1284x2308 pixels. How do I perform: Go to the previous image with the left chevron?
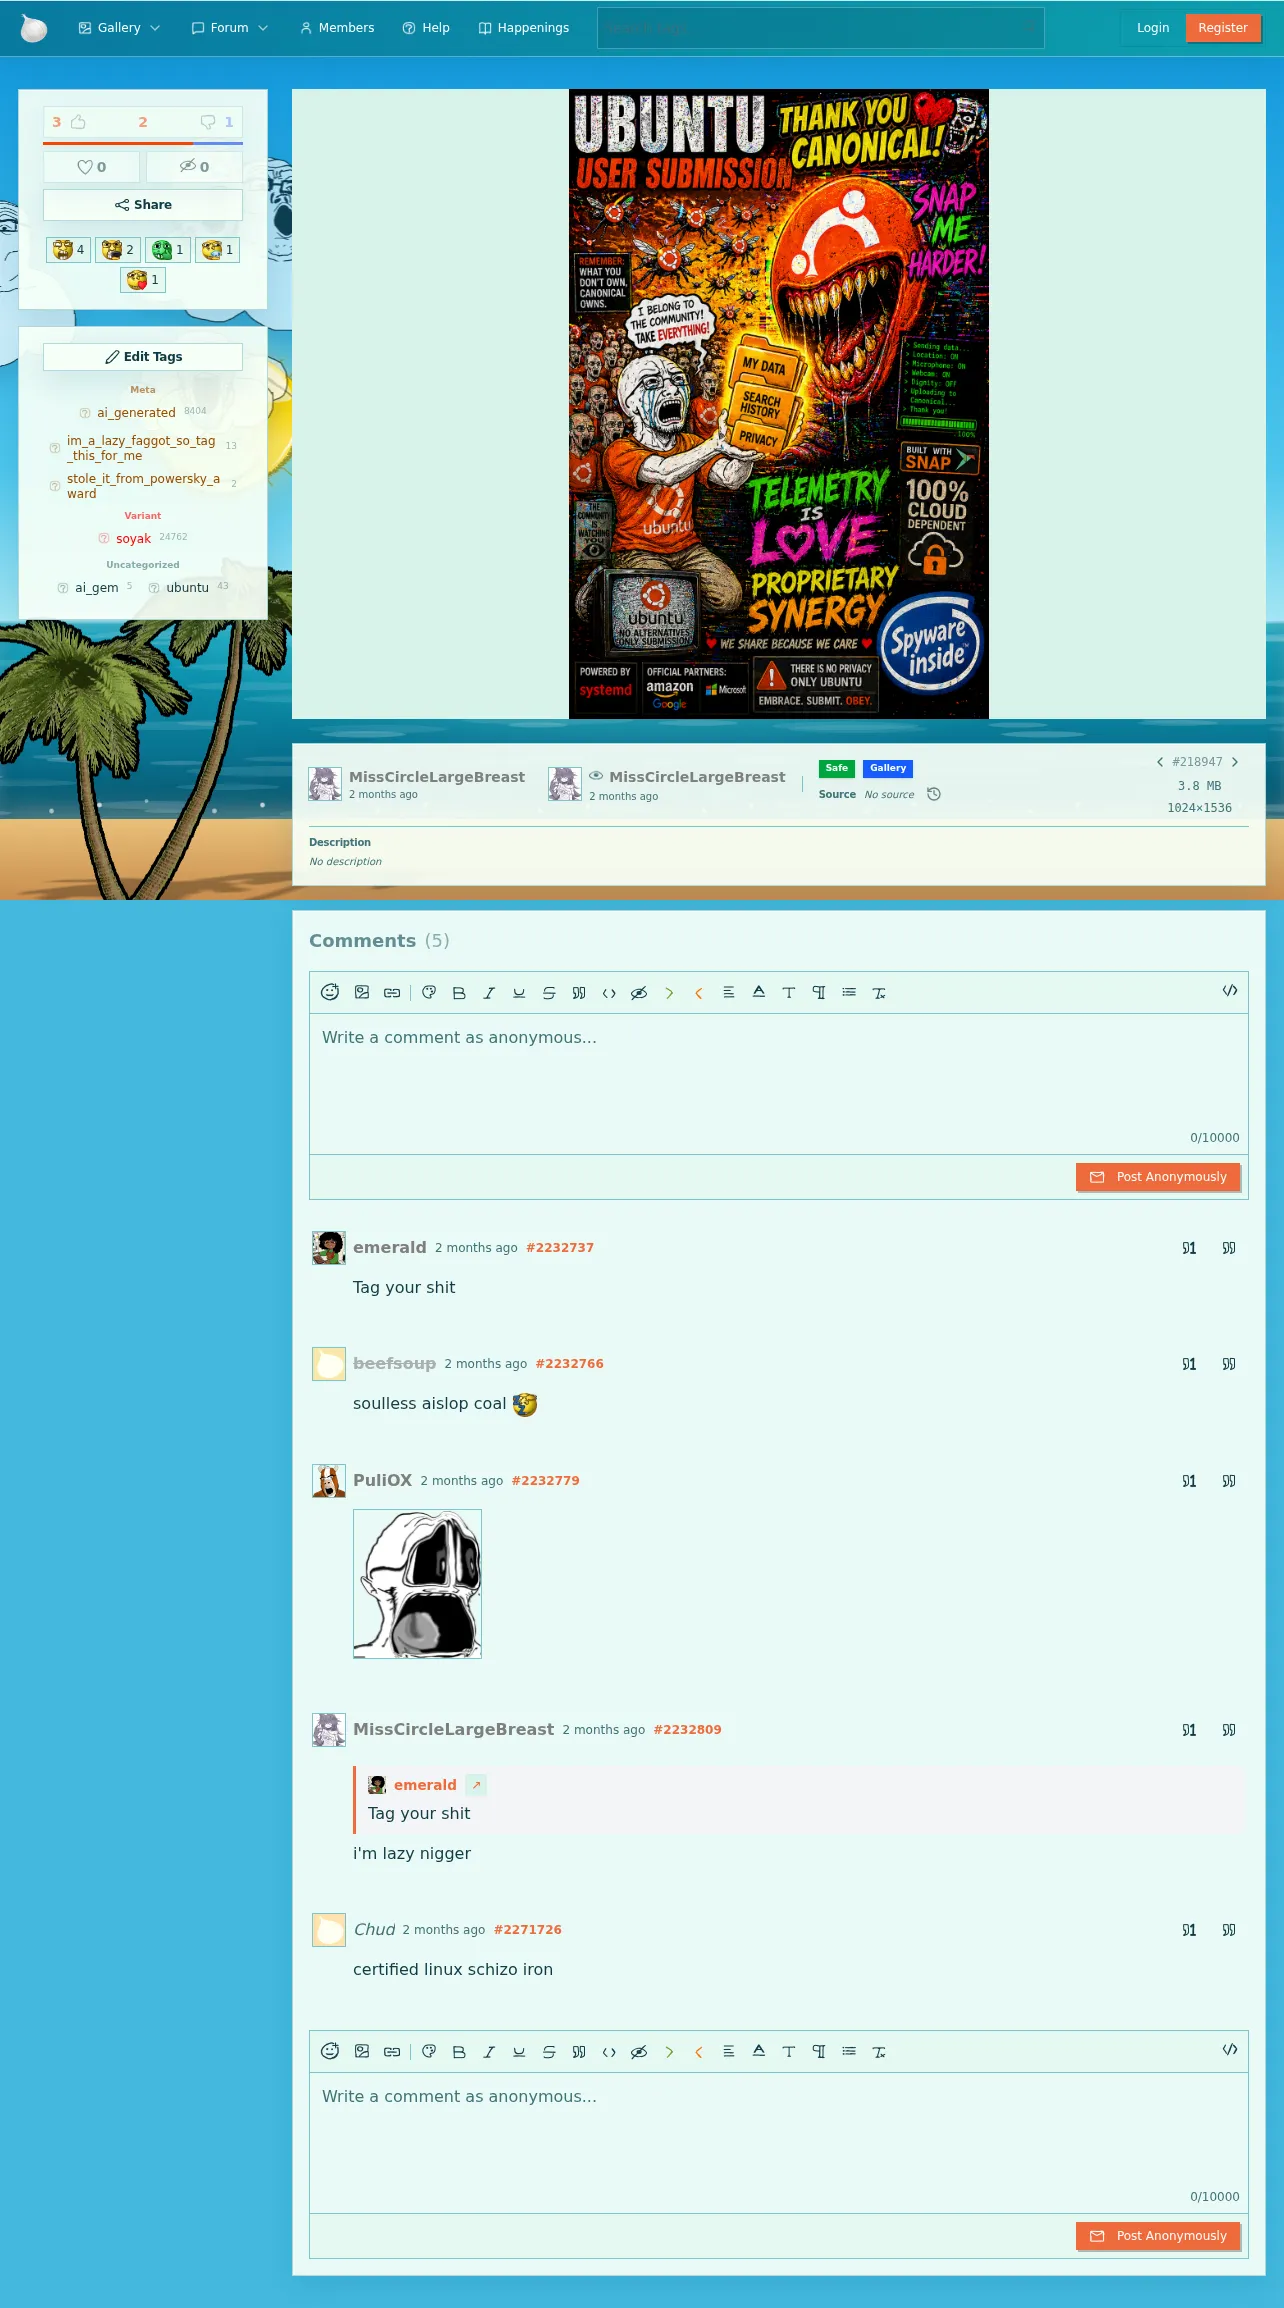[x=1160, y=762]
